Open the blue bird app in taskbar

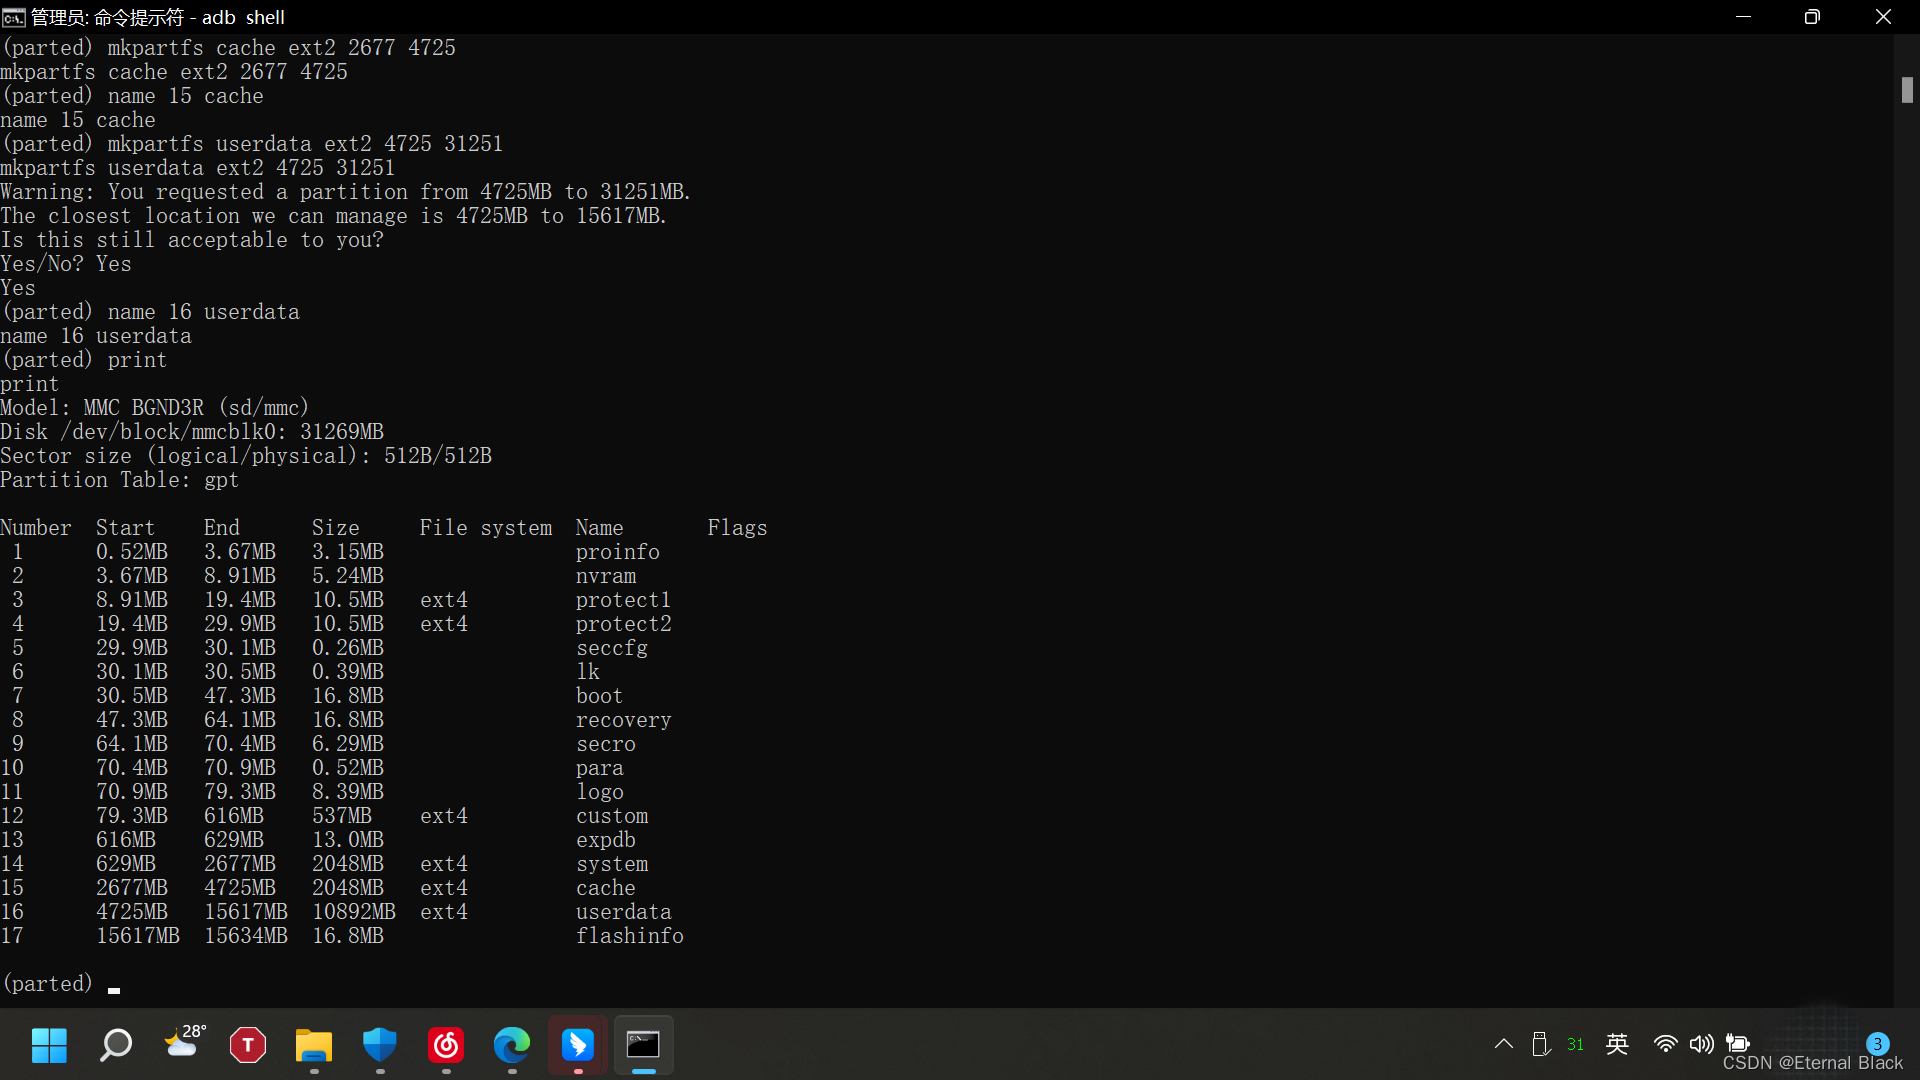pos(578,1045)
